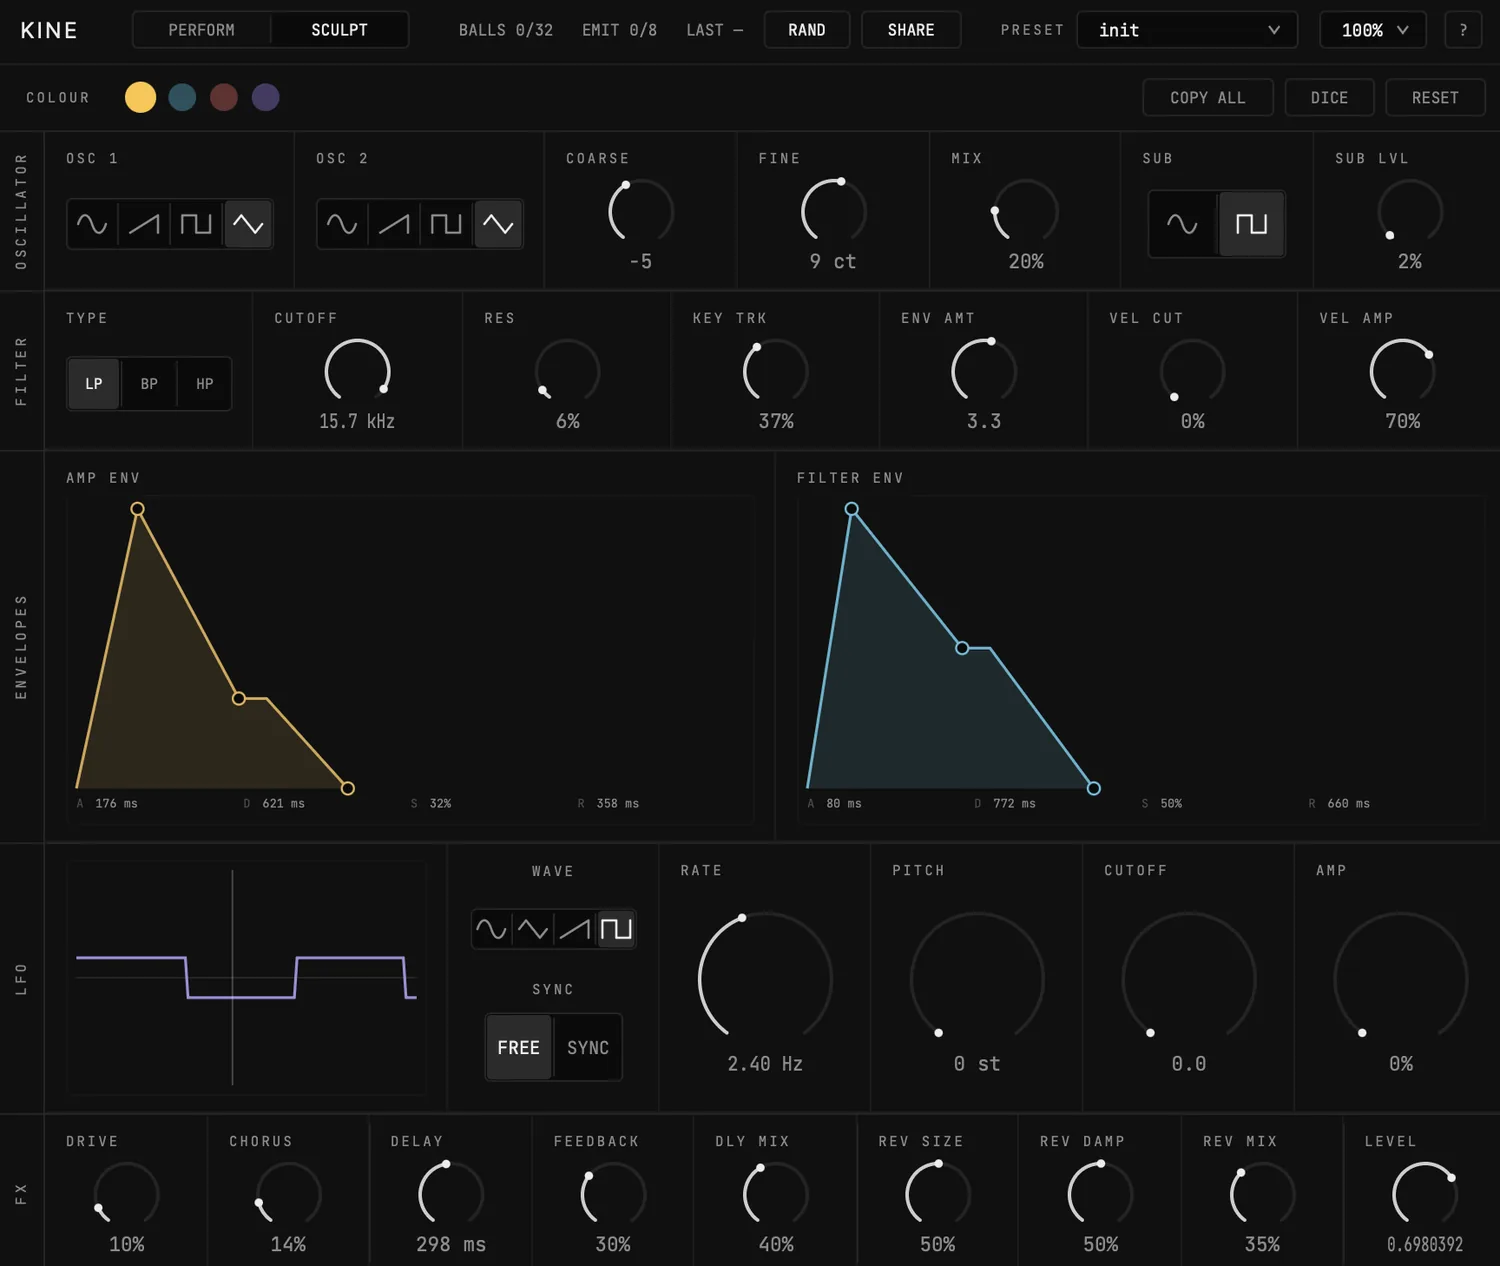Screen dimensions: 1500x1266
Task: Set LFO wave to triangle
Action: pos(533,929)
